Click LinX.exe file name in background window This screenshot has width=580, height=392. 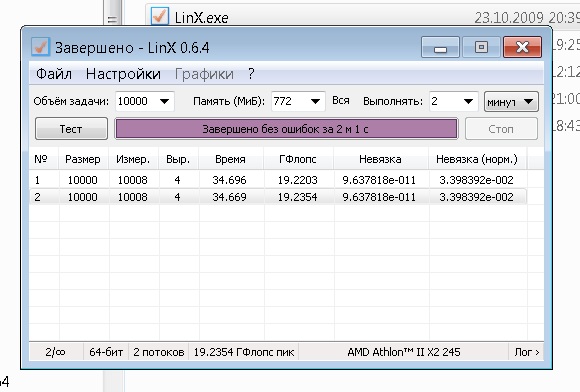click(202, 18)
